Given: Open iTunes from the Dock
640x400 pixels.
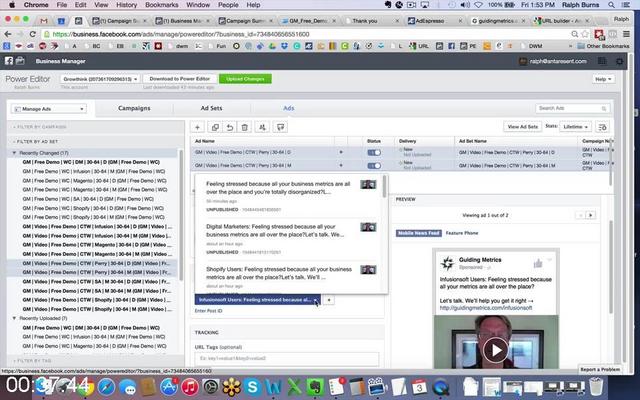Looking at the screenshot, I should [x=190, y=386].
